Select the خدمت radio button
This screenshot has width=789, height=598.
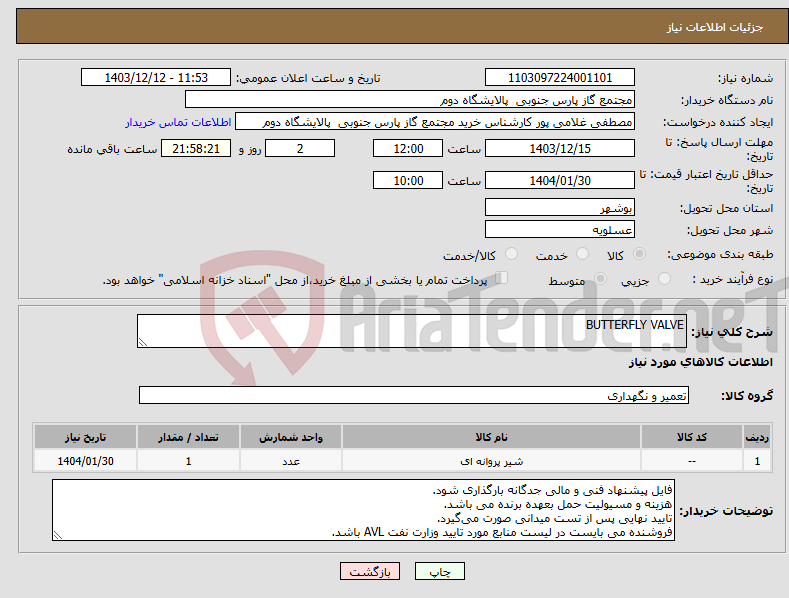[x=582, y=254]
